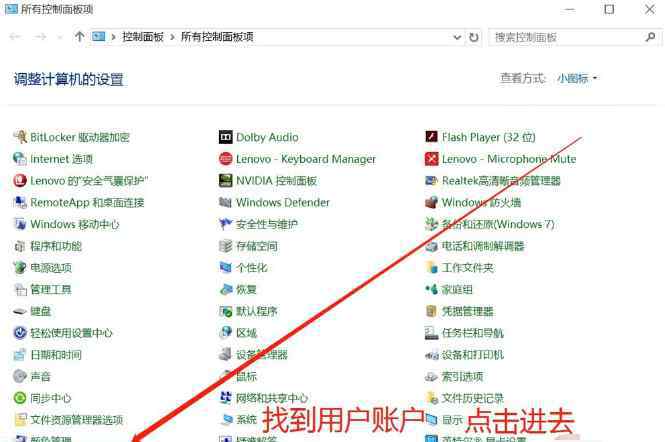Click the 所有控制面板项 breadcrumb segment

click(x=217, y=37)
